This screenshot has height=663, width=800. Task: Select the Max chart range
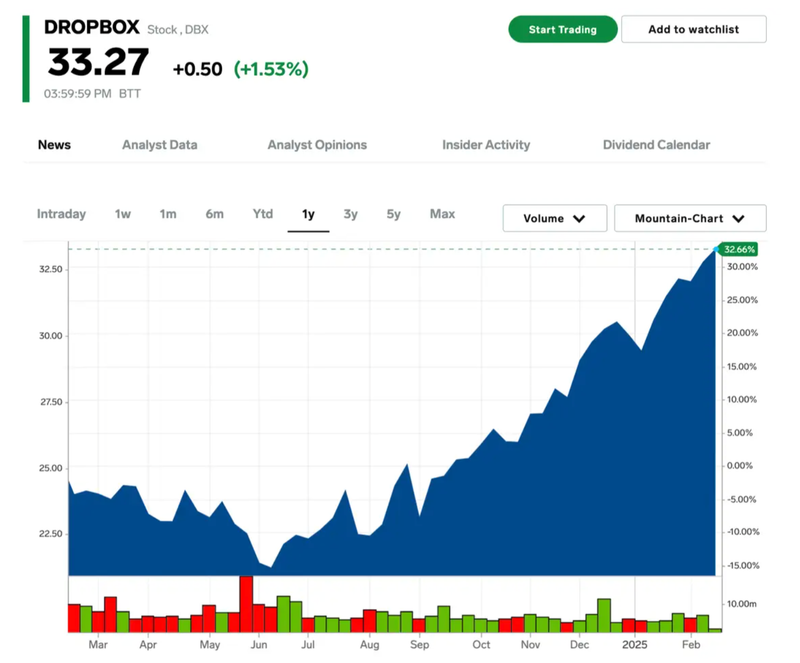tap(442, 214)
